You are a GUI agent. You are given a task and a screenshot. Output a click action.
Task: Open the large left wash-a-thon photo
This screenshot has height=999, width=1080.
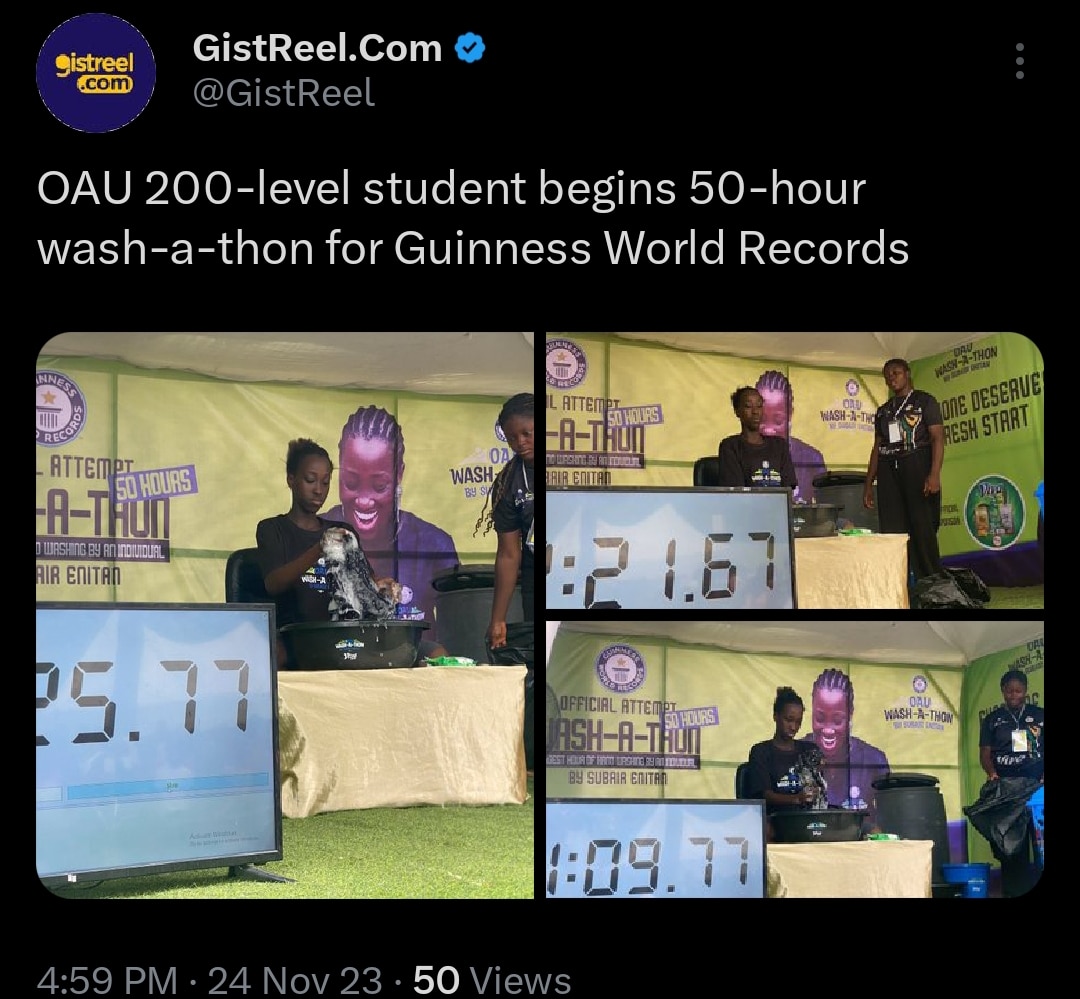[x=284, y=615]
